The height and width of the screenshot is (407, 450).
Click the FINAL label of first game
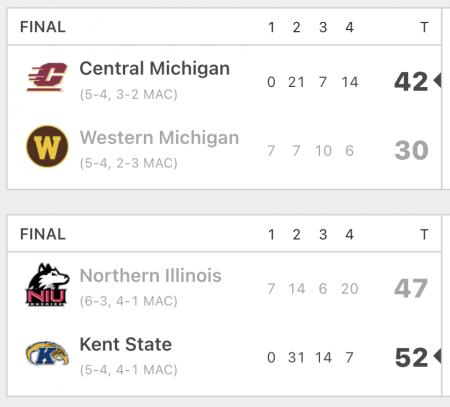(43, 27)
